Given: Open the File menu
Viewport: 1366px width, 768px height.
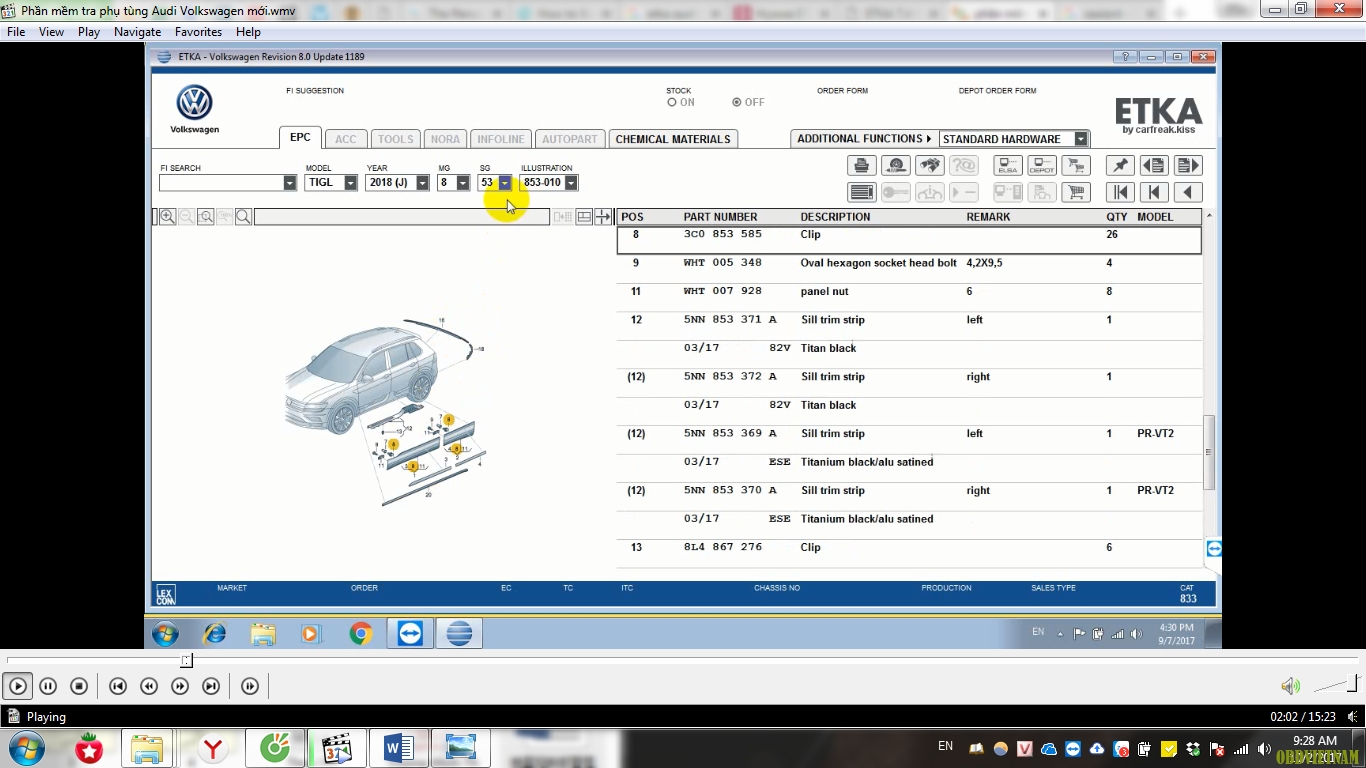Looking at the screenshot, I should coord(16,32).
